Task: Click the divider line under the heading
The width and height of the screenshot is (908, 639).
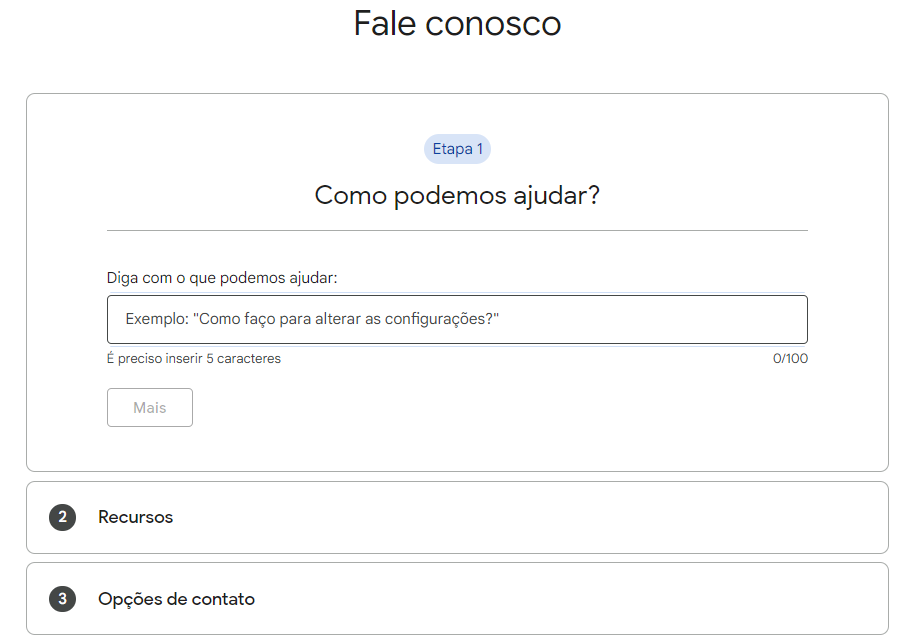Action: click(457, 231)
